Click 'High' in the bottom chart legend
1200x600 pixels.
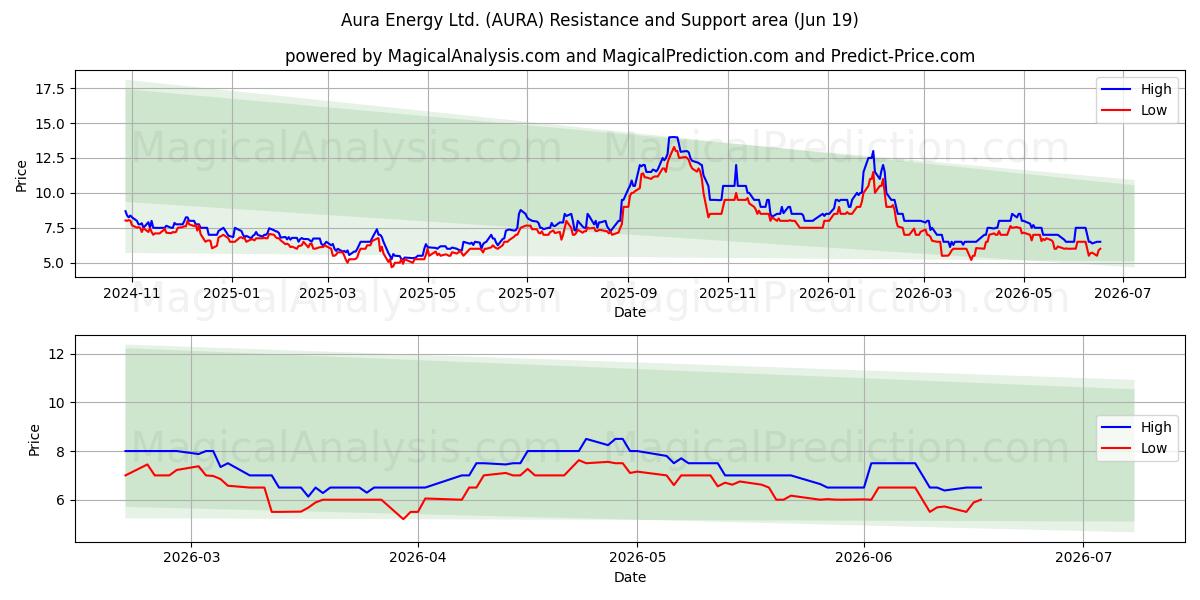1156,427
